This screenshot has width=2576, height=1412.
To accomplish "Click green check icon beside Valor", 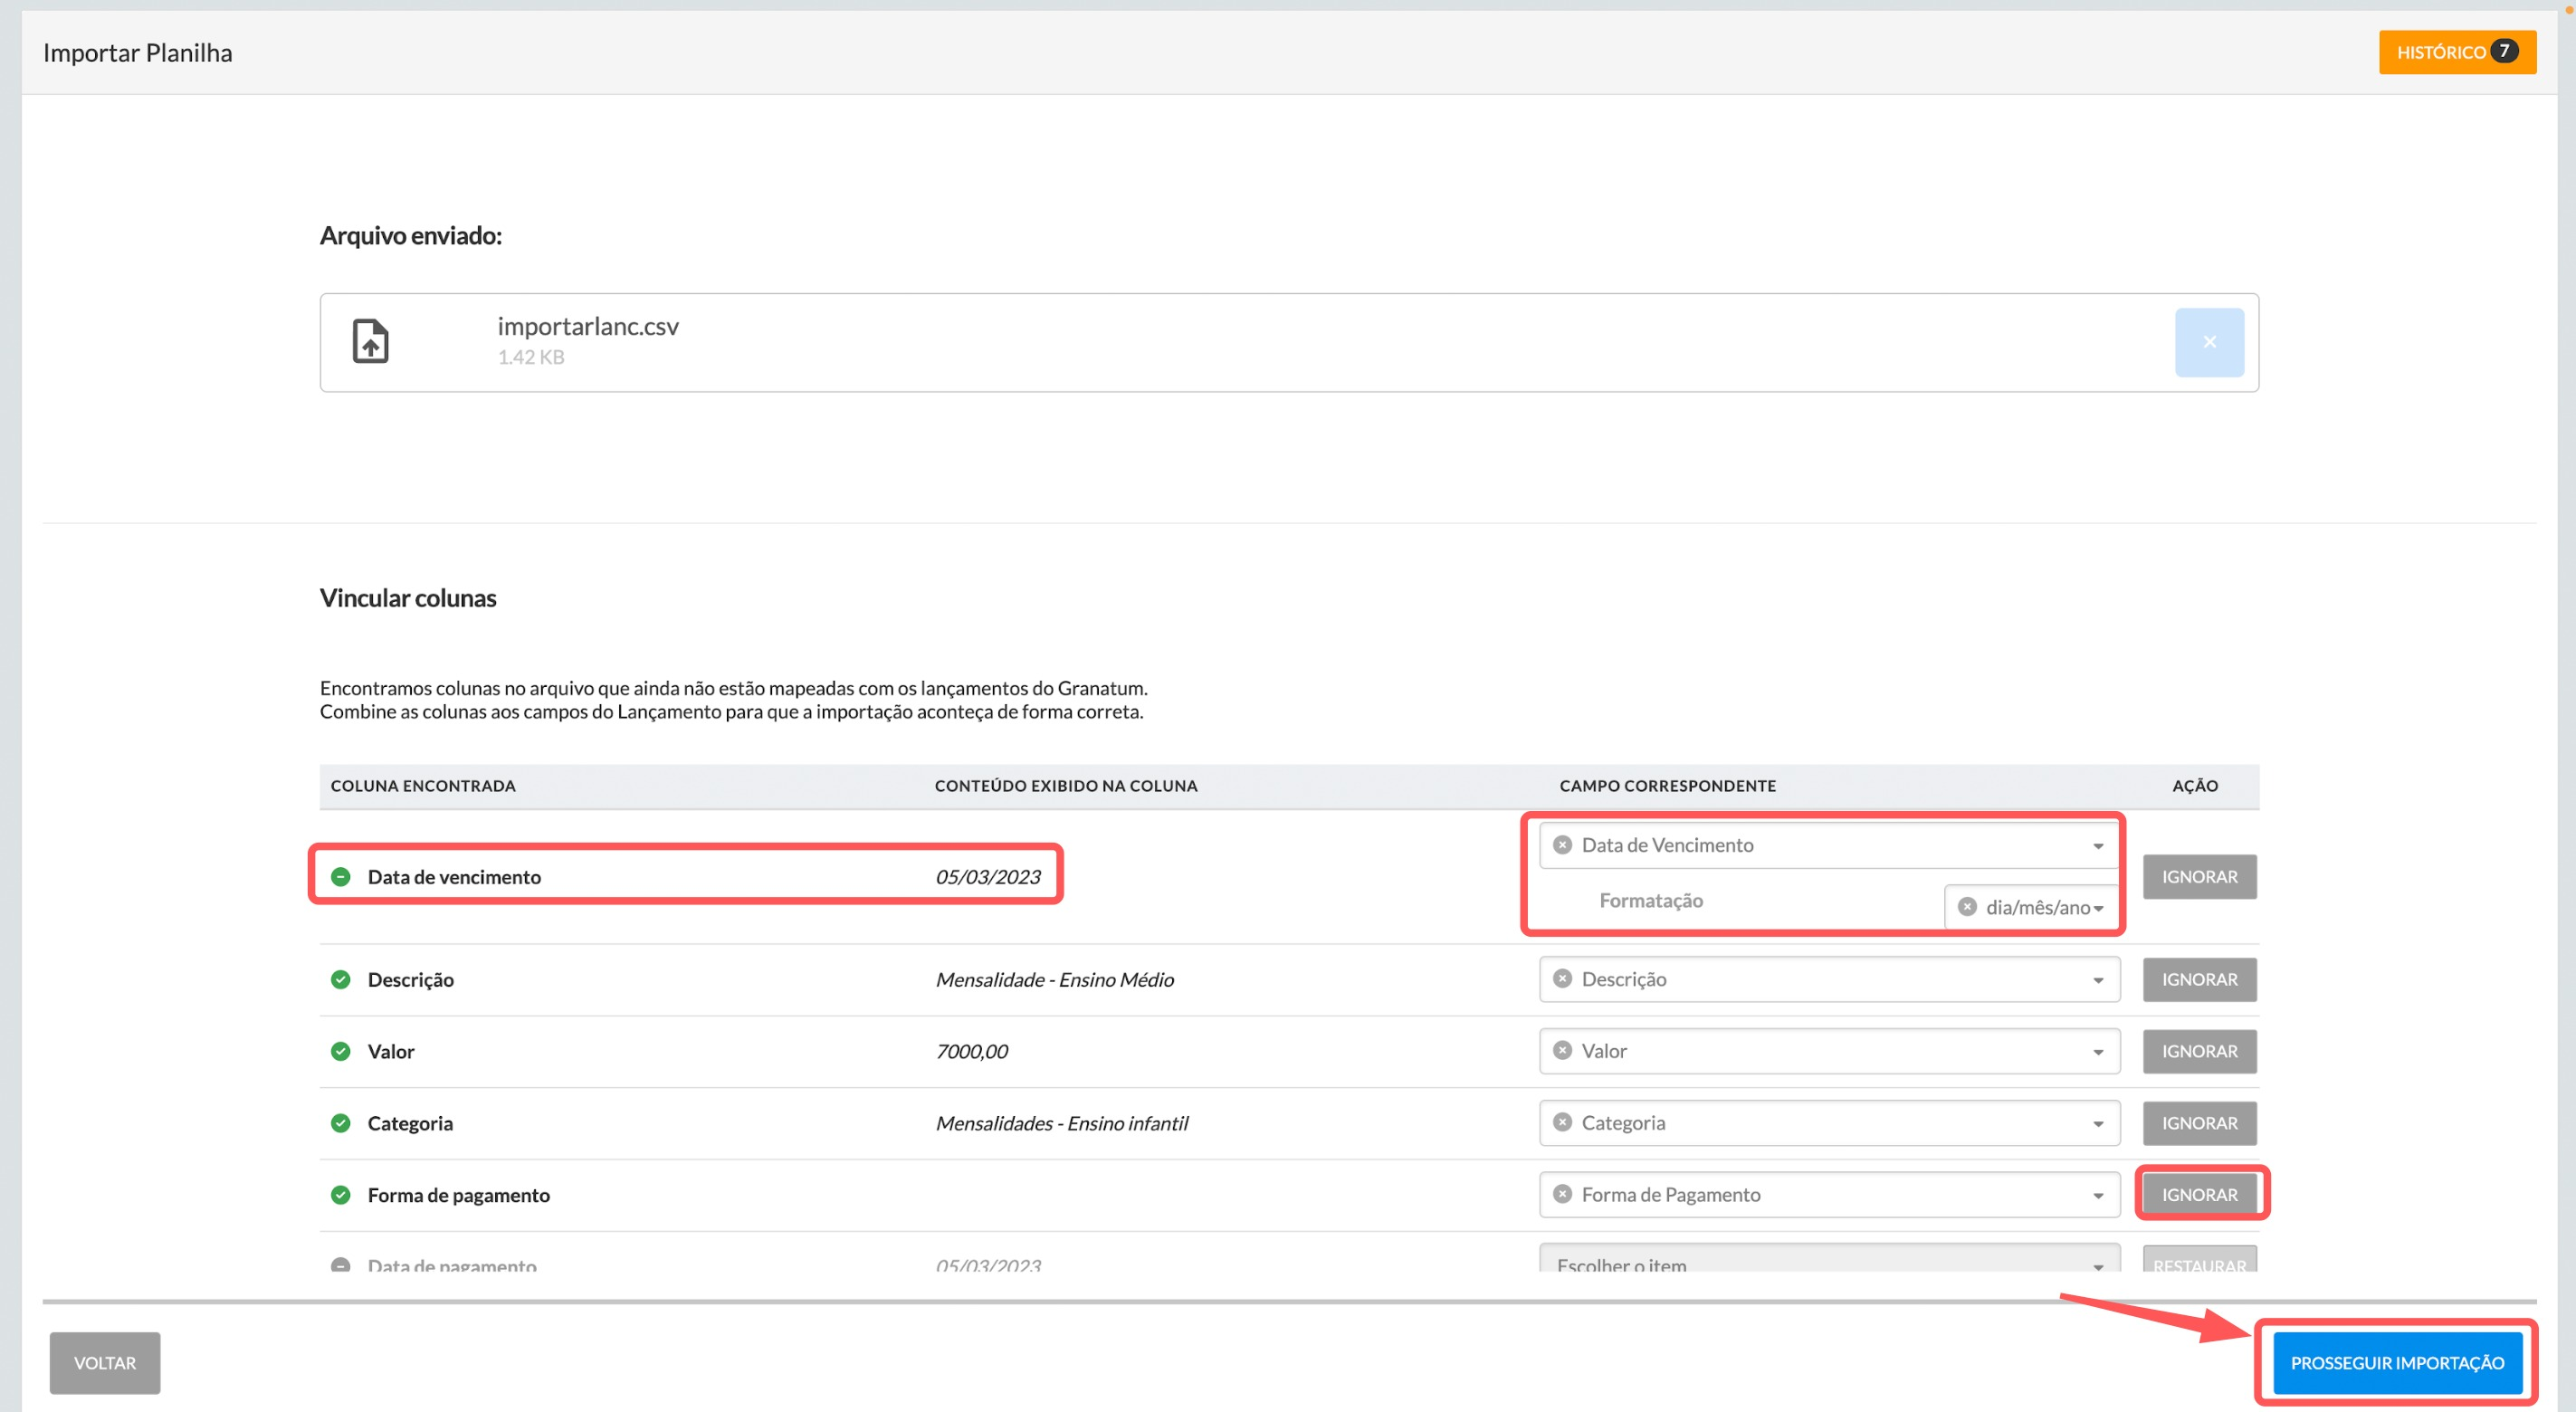I will point(341,1051).
